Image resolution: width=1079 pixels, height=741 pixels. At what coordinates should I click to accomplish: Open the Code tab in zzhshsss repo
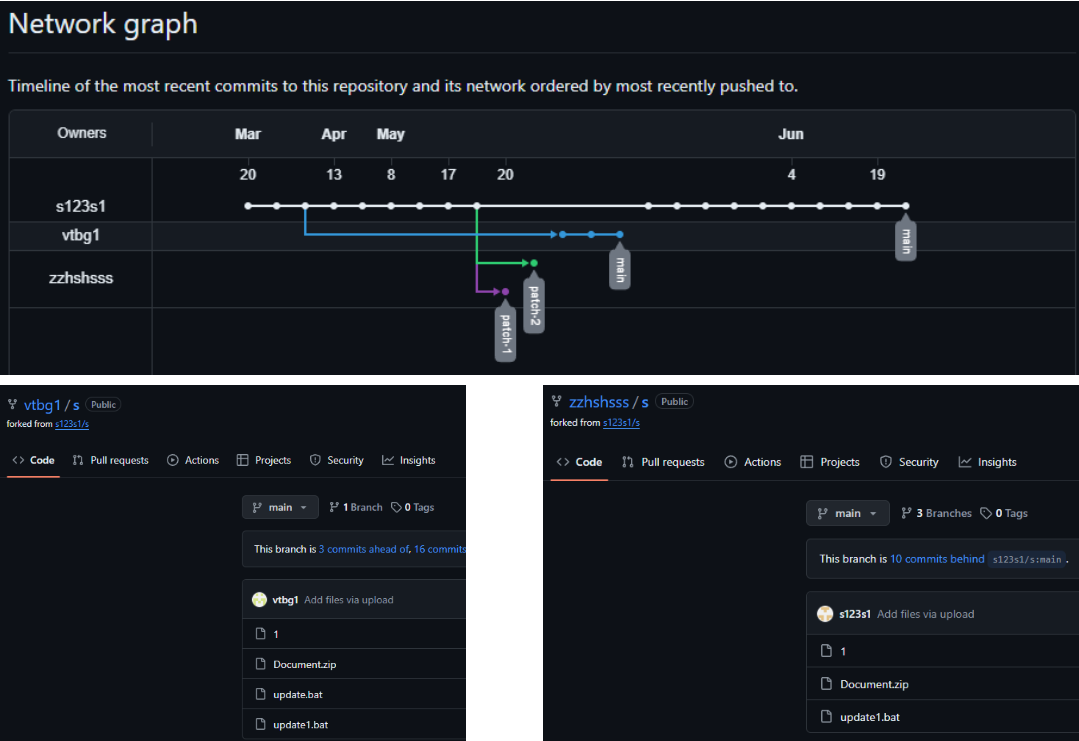[579, 462]
